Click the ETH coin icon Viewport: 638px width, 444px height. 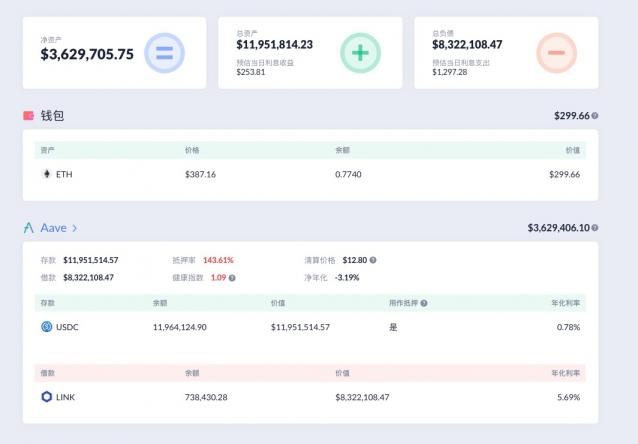(x=47, y=174)
